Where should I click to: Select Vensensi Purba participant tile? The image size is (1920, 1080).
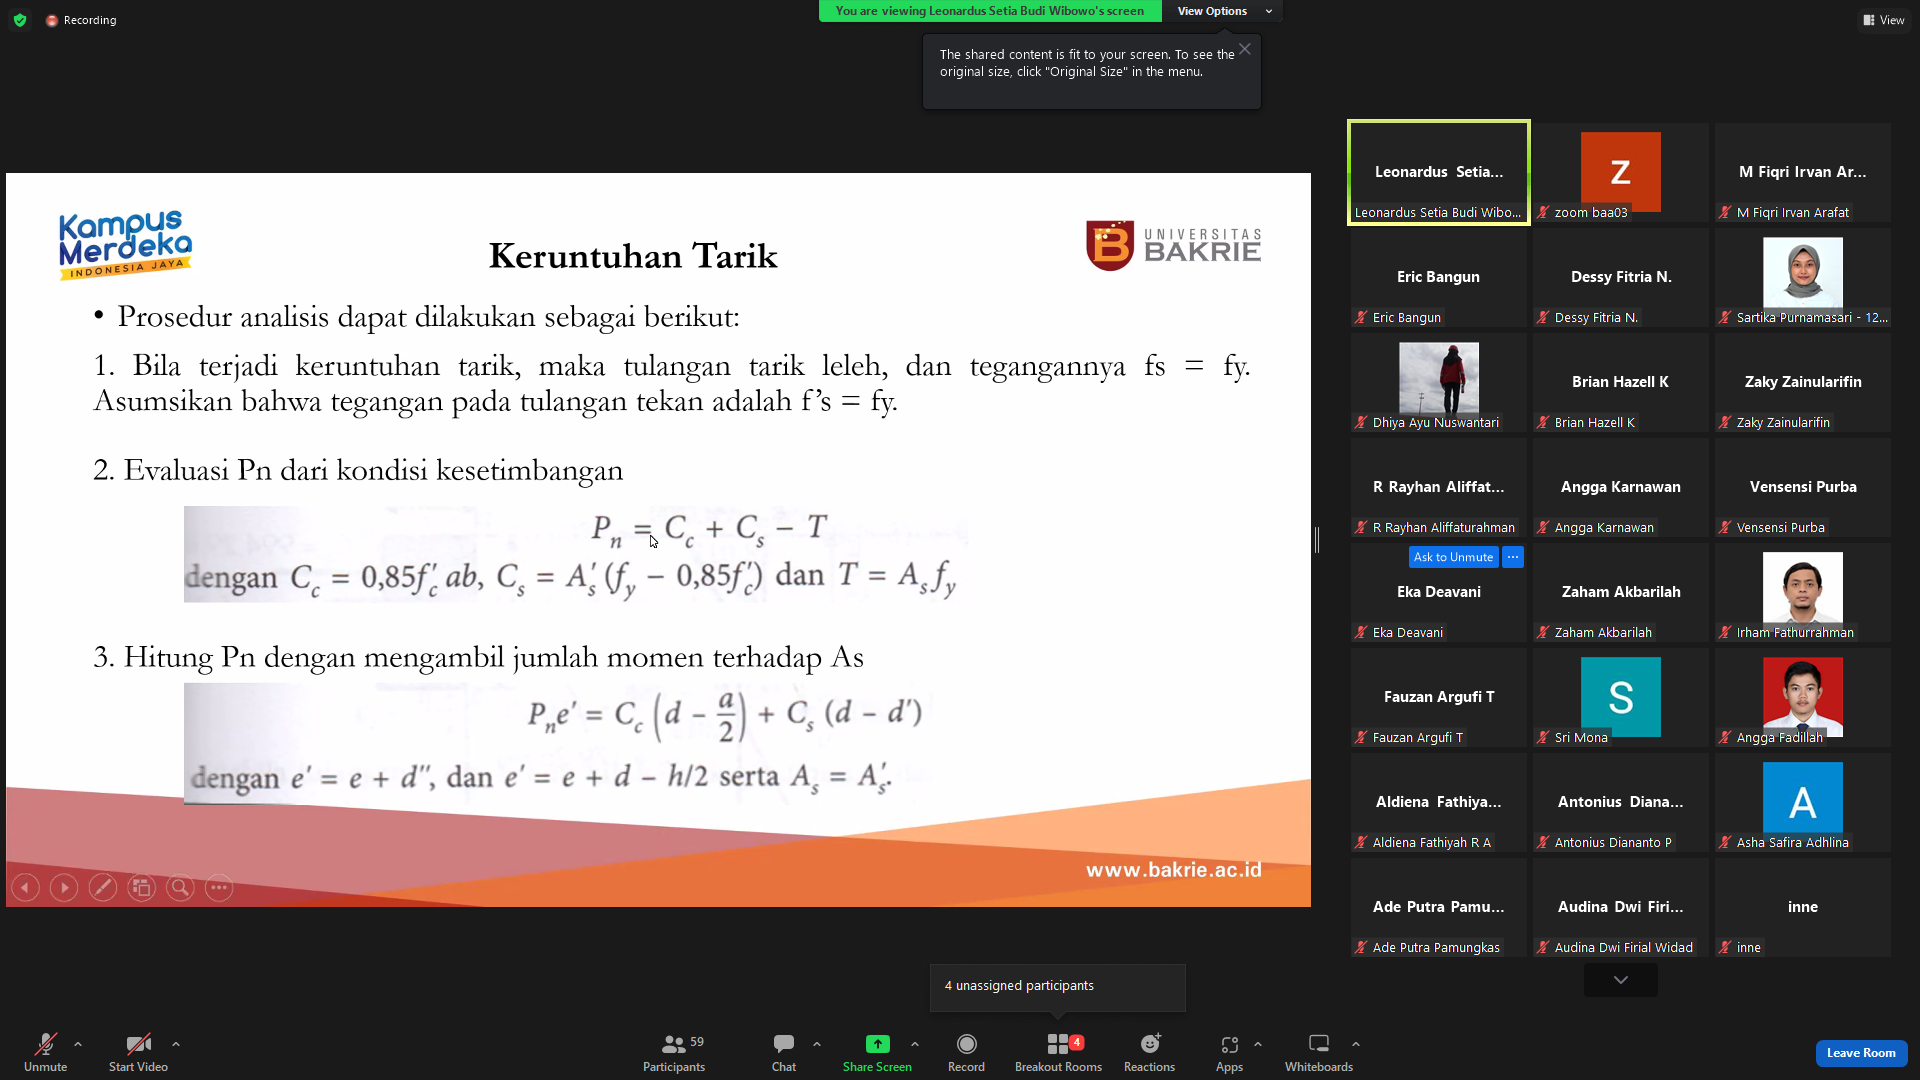click(1803, 488)
